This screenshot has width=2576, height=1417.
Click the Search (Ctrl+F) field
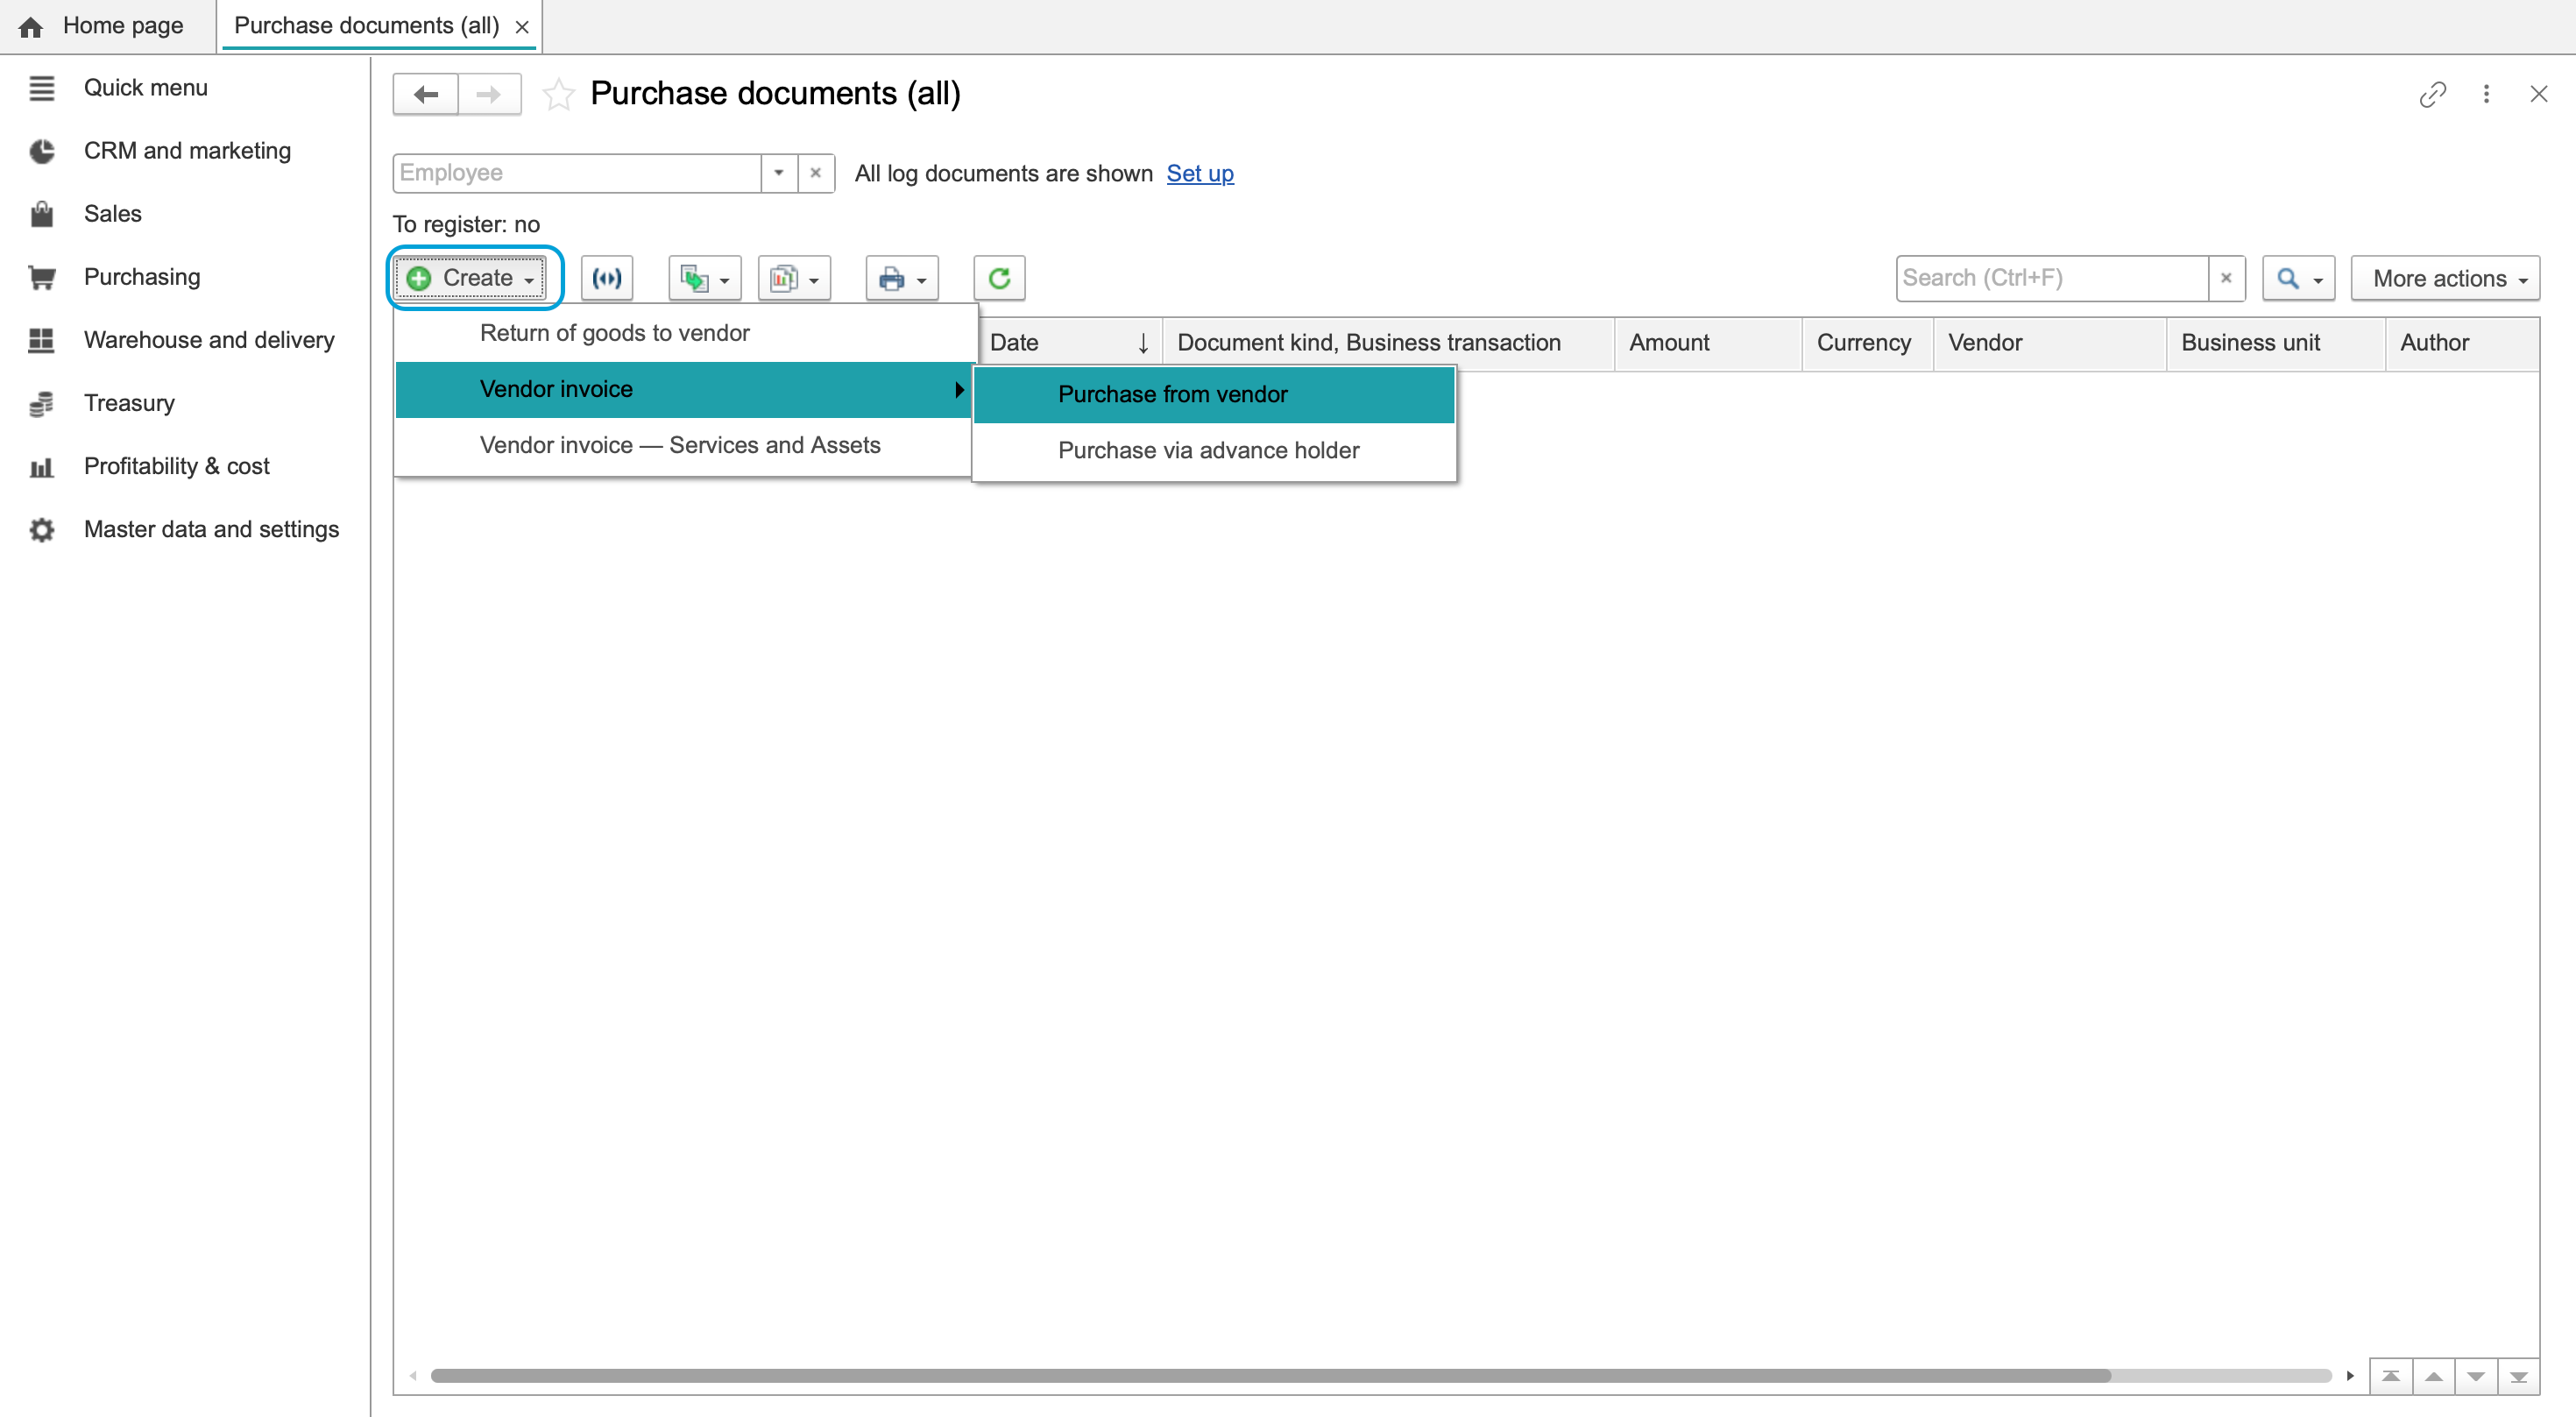tap(2052, 278)
